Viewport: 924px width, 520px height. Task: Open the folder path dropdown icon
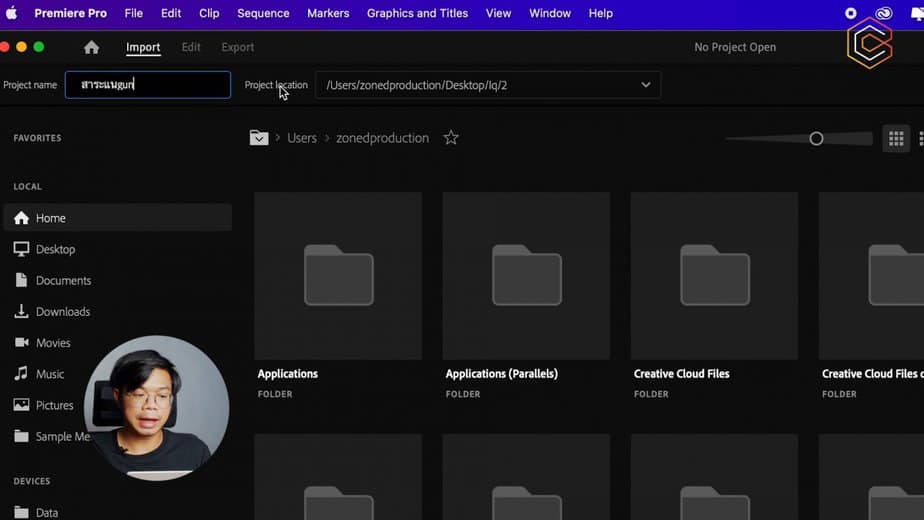259,137
